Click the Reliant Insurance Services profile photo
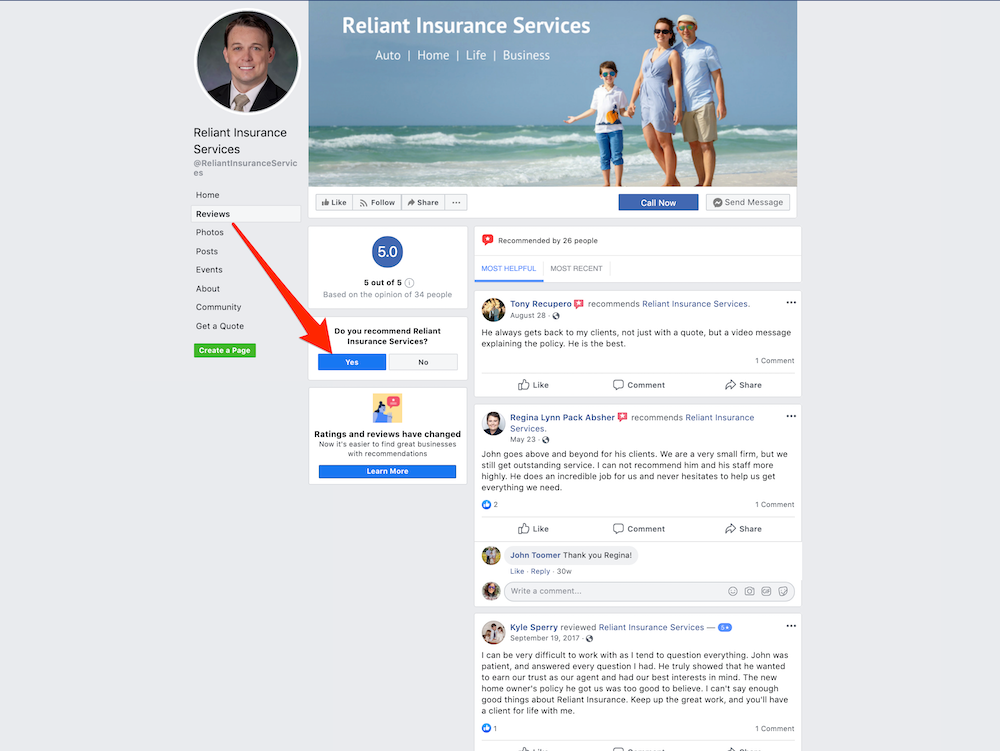Image resolution: width=1000 pixels, height=751 pixels. [247, 61]
